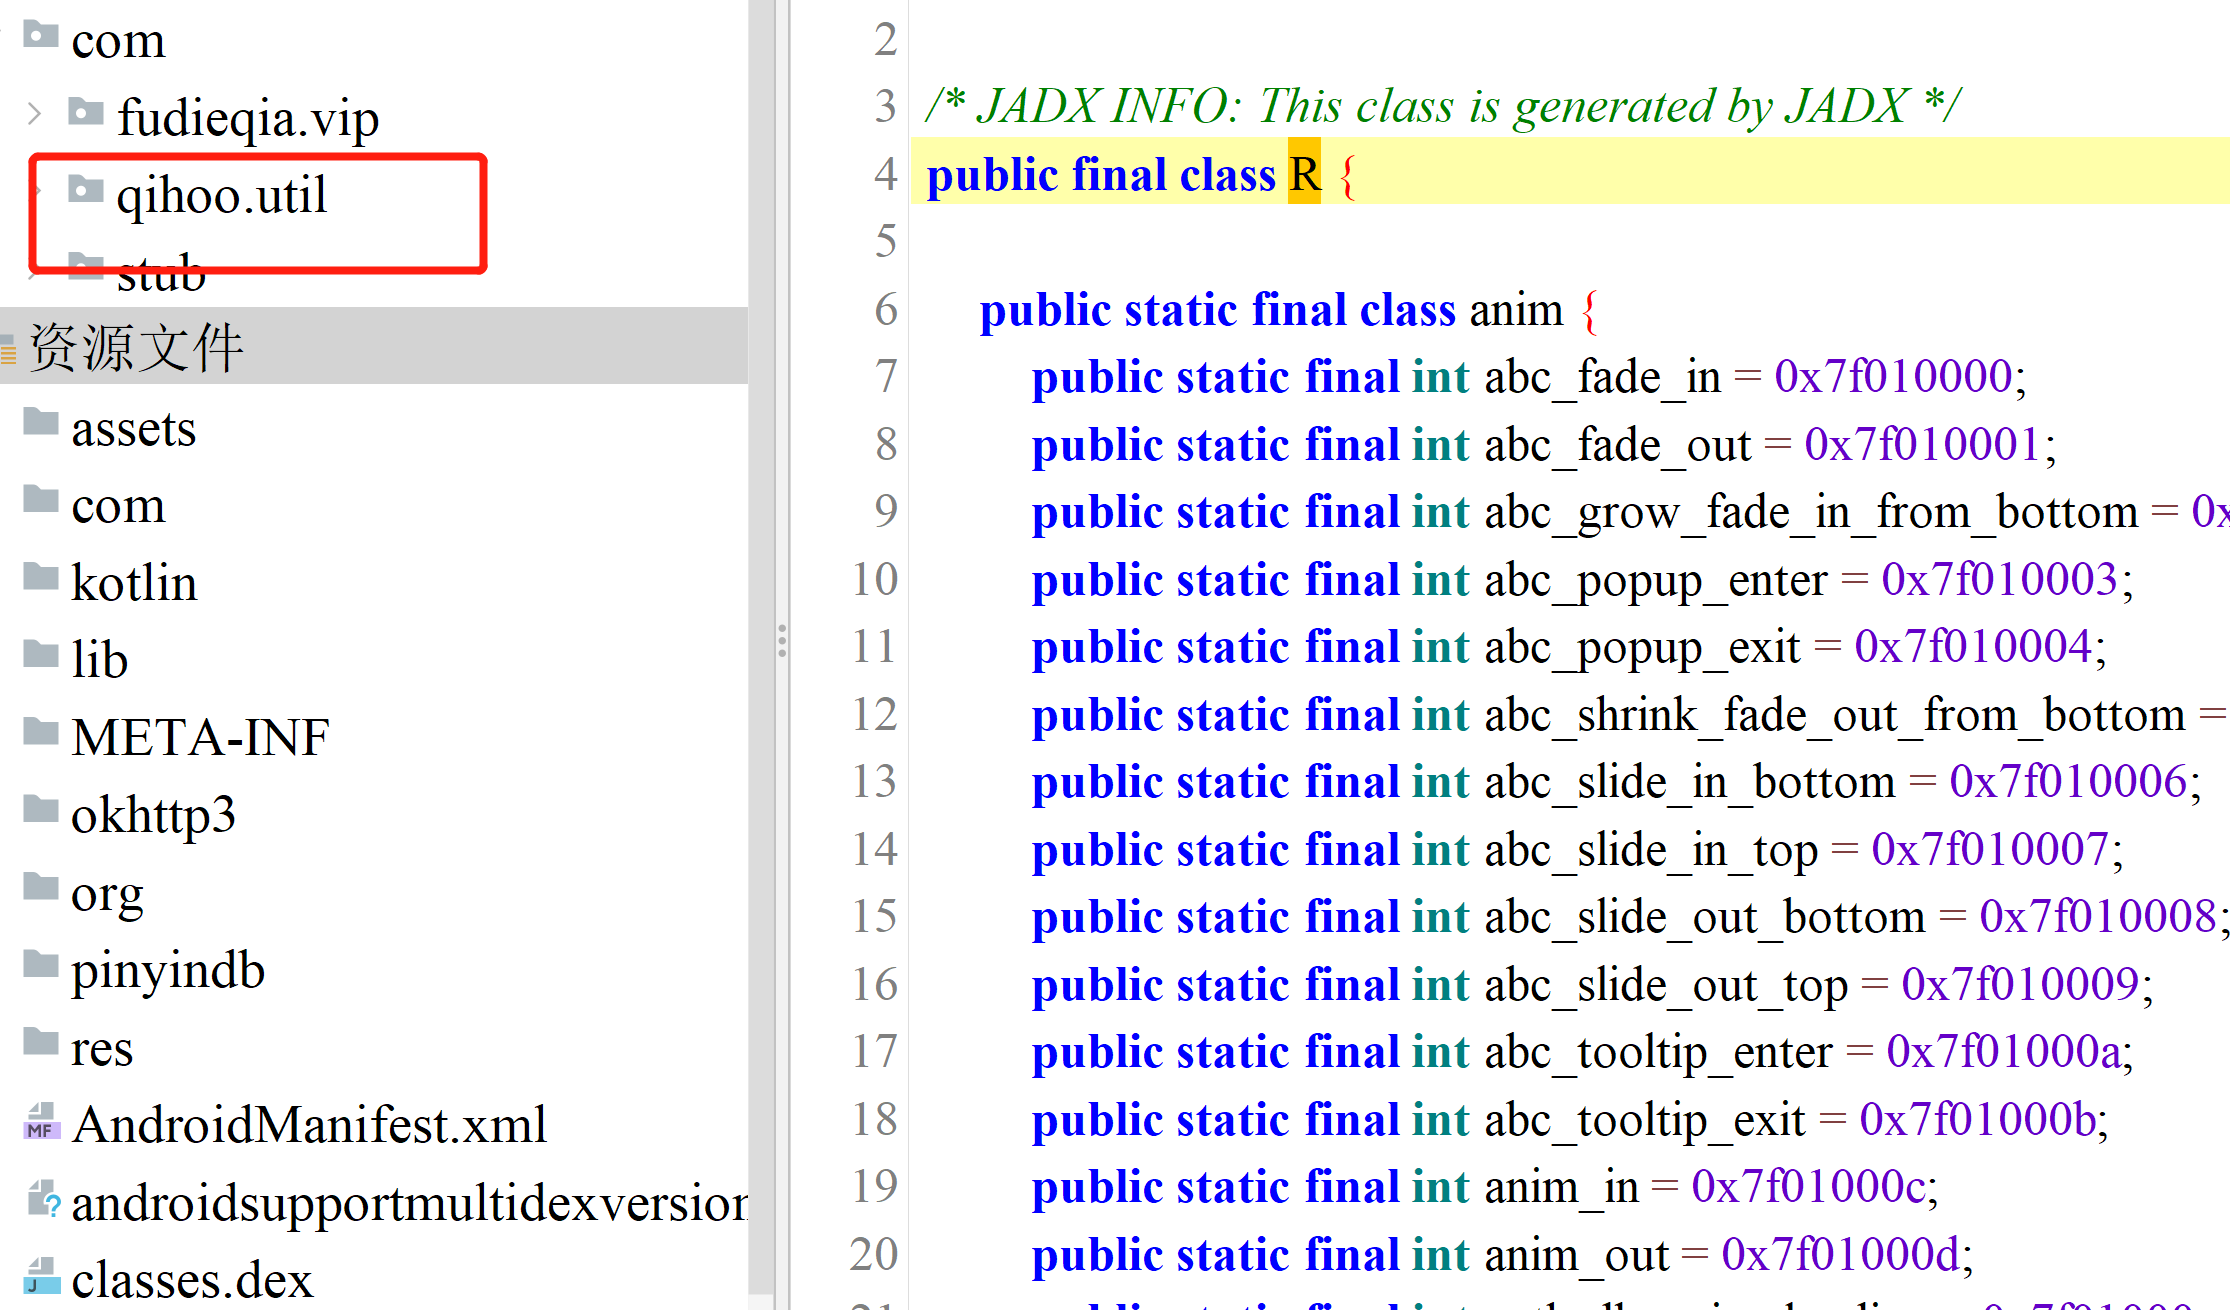Click the value 0x7f010000
This screenshot has height=1310, width=2230.
[1894, 377]
